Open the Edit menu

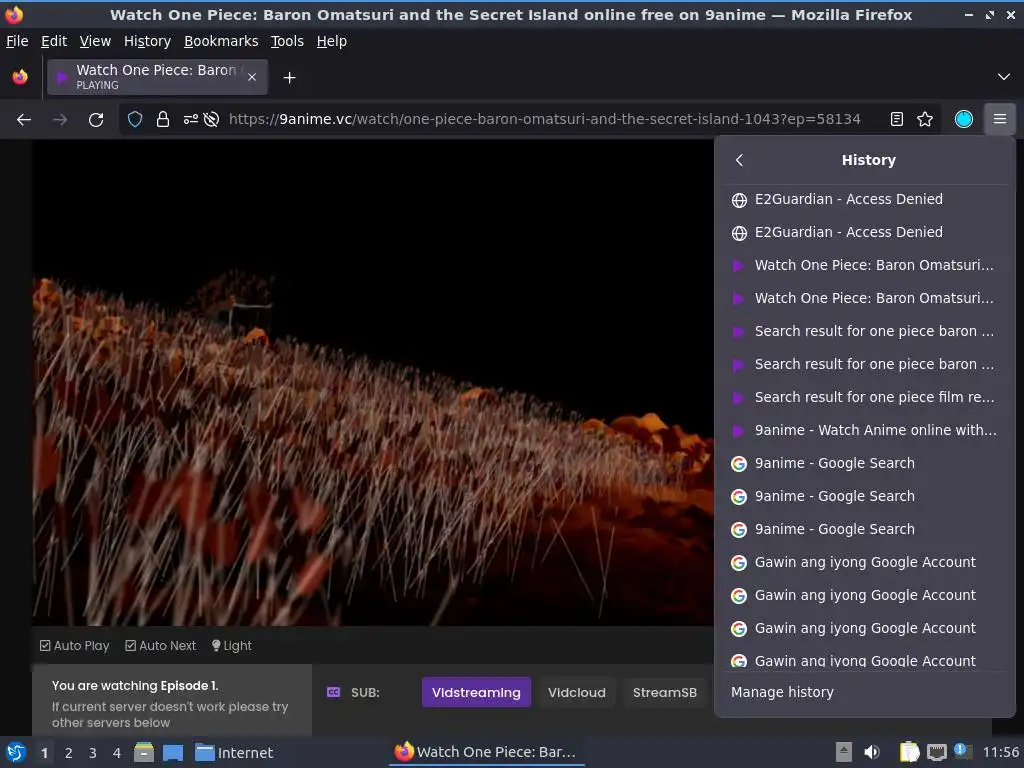54,41
